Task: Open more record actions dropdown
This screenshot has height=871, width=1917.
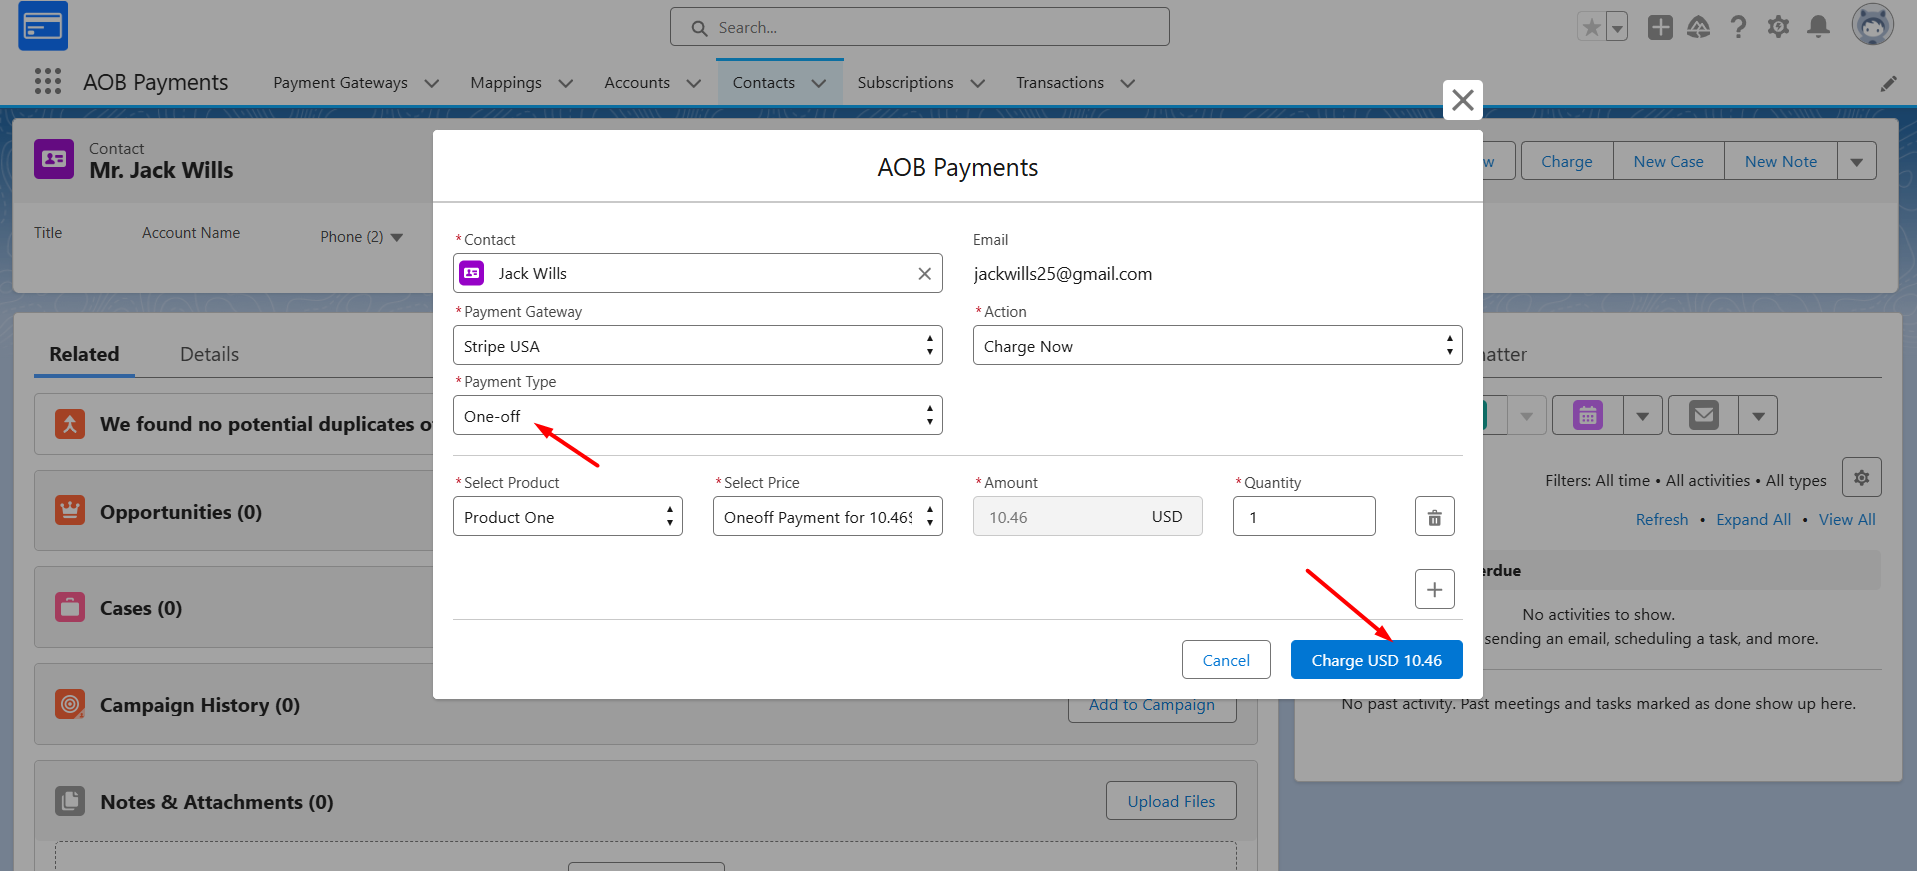Action: 1857,161
